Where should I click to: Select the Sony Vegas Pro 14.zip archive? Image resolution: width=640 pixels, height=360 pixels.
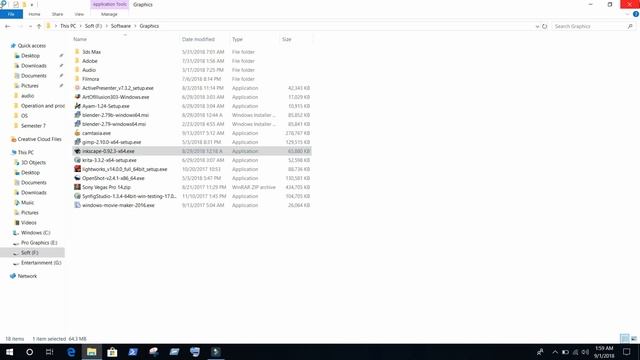click(x=106, y=187)
